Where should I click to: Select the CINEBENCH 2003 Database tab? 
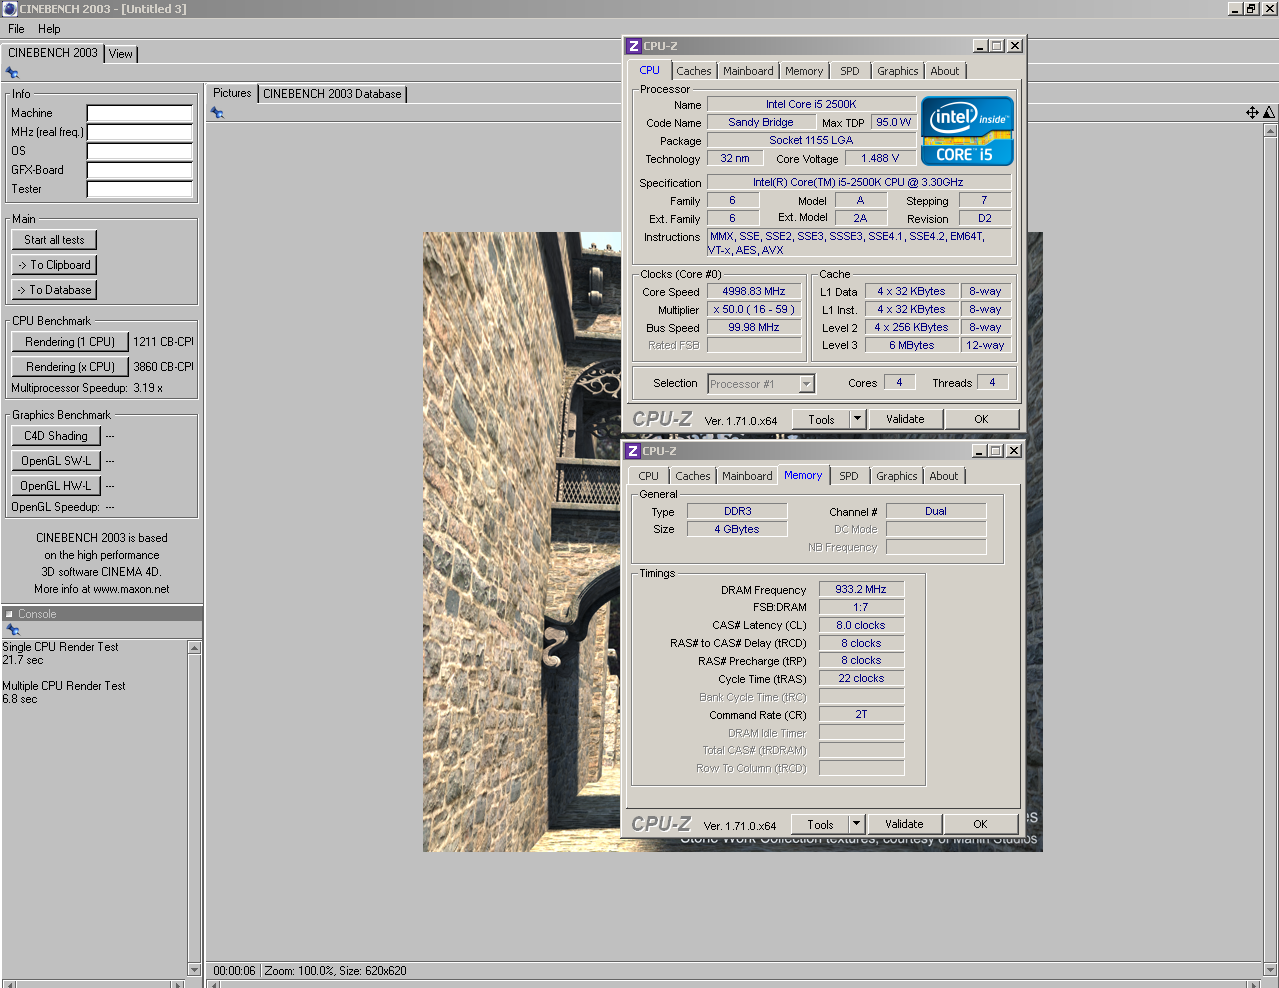click(332, 94)
